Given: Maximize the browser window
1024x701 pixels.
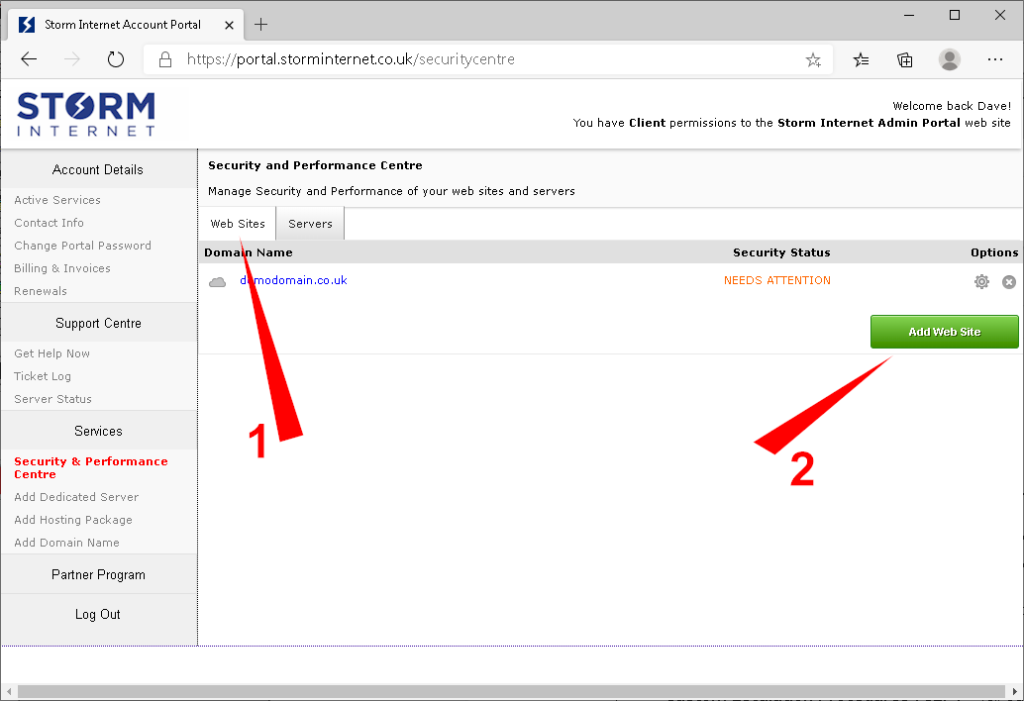Looking at the screenshot, I should 955,15.
